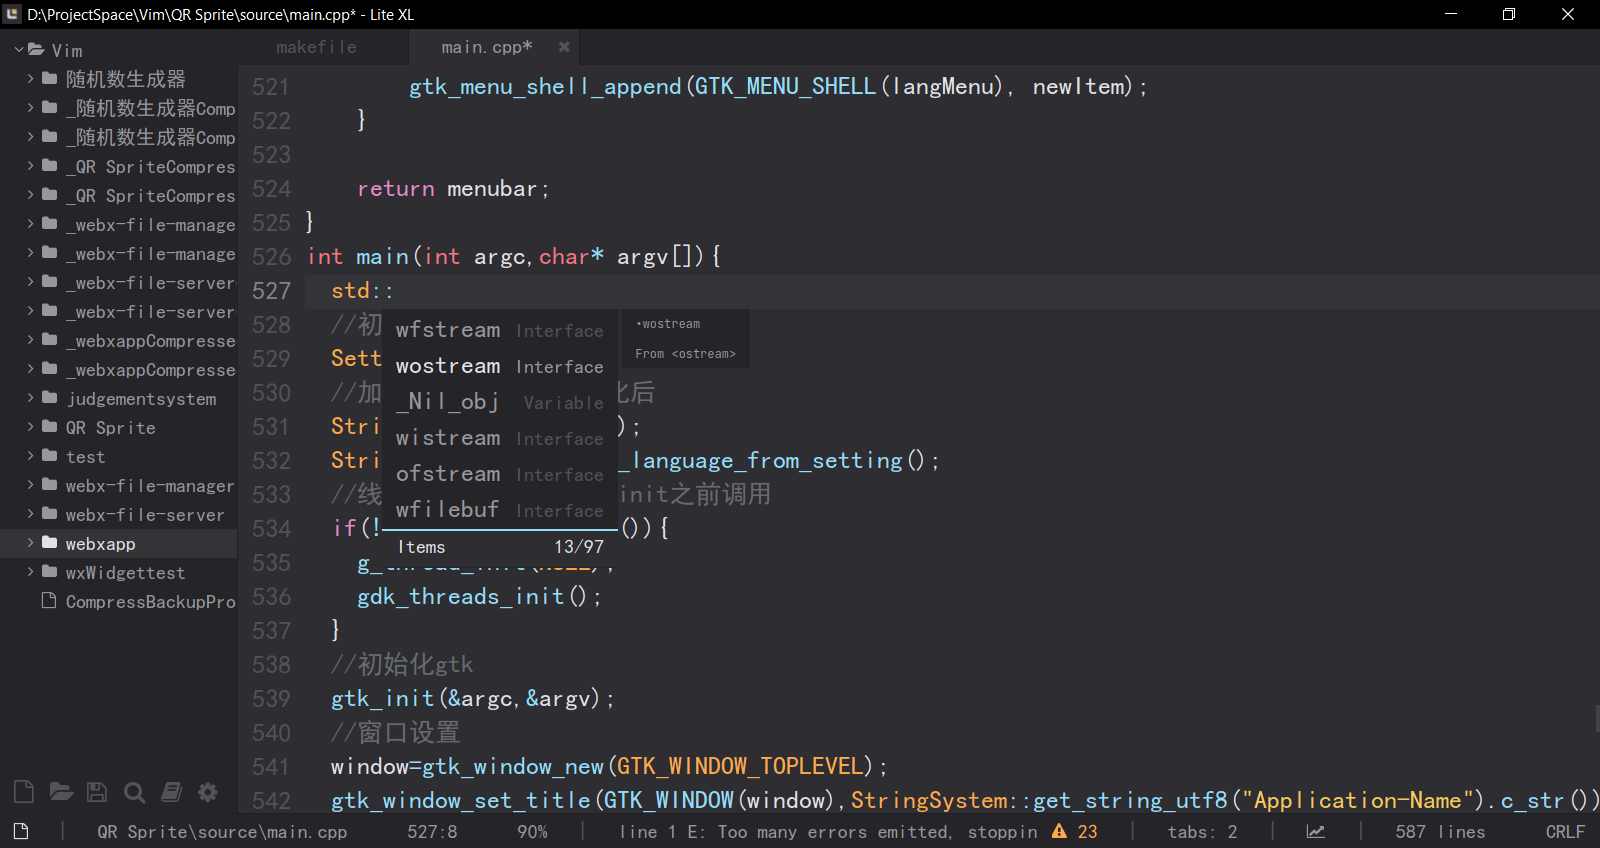Click the book icon in sidebar toolbar
The image size is (1600, 848).
coord(171,792)
